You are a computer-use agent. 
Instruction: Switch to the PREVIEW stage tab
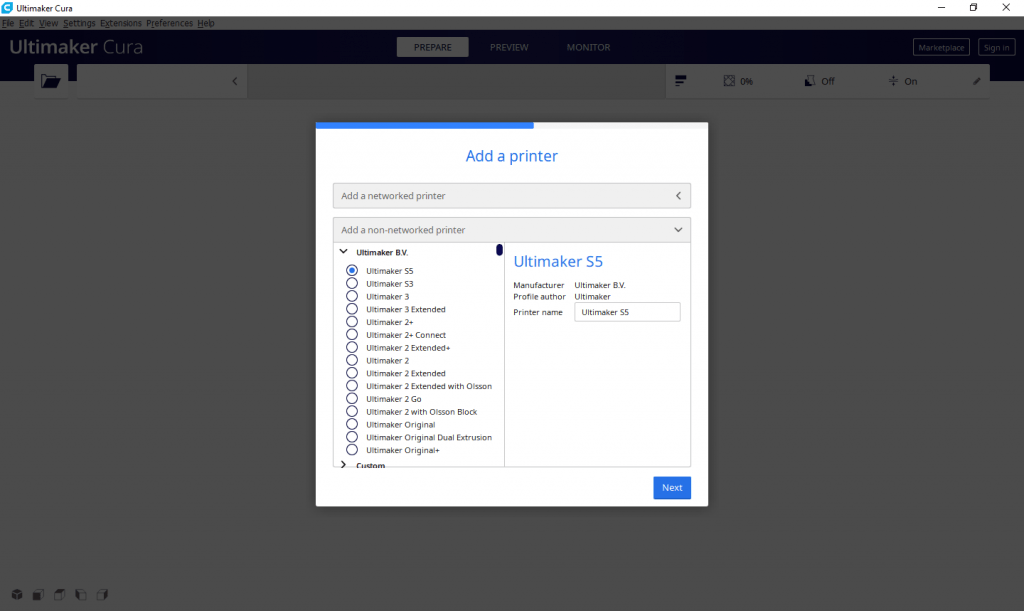509,47
